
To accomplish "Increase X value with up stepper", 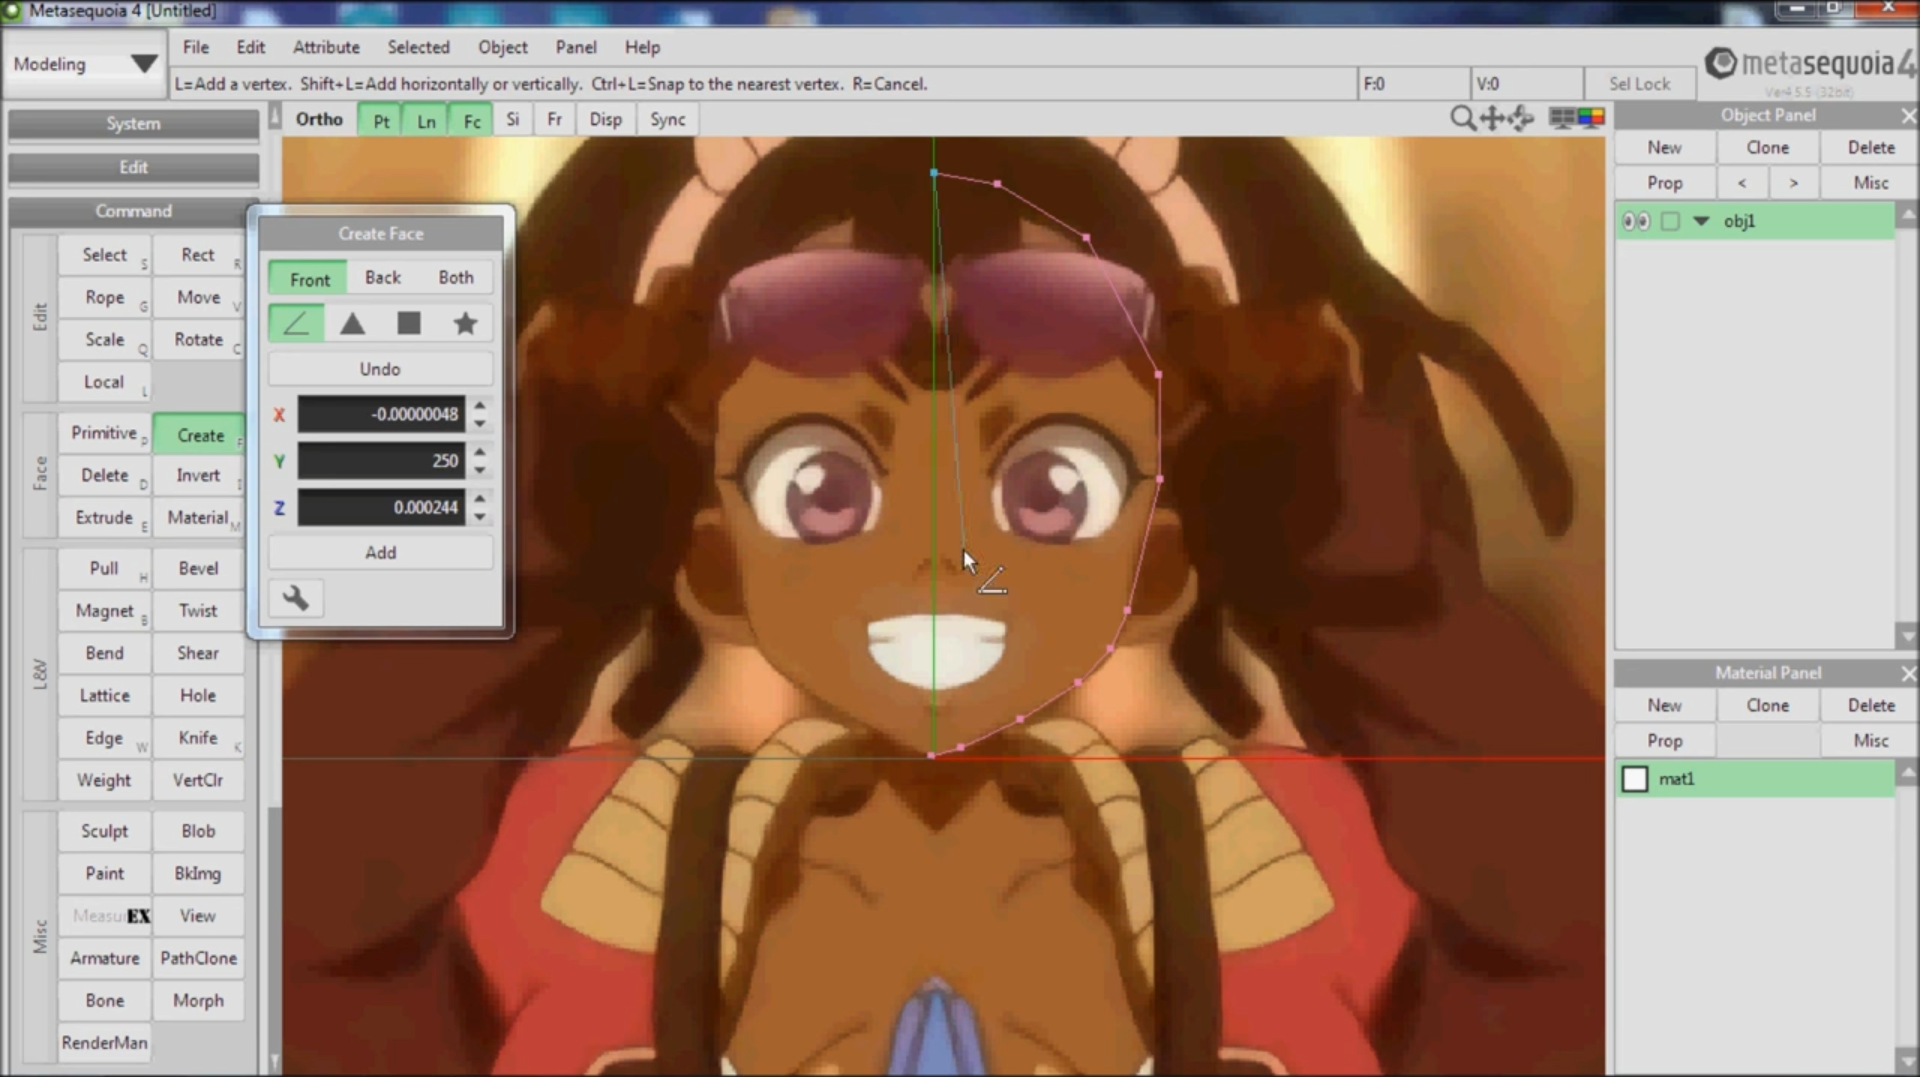I will [x=480, y=405].
